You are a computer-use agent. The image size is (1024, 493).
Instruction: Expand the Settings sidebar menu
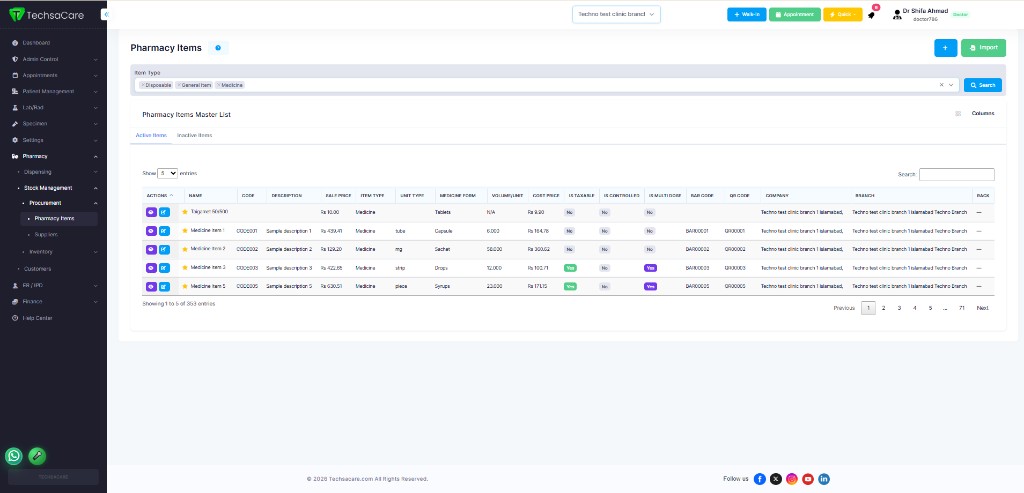coord(55,140)
